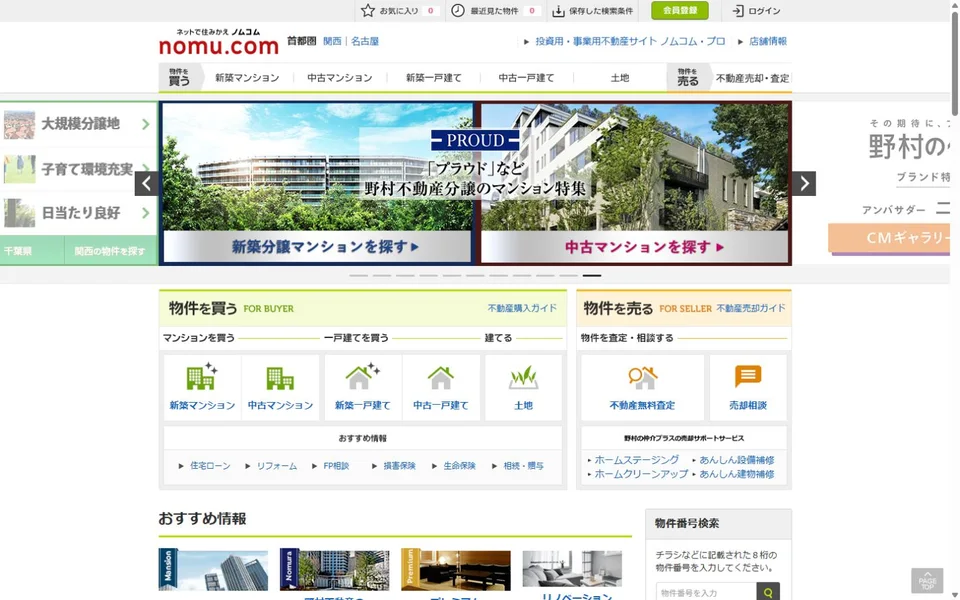
Task: Open the 不動産購入ガイド link
Action: point(522,308)
